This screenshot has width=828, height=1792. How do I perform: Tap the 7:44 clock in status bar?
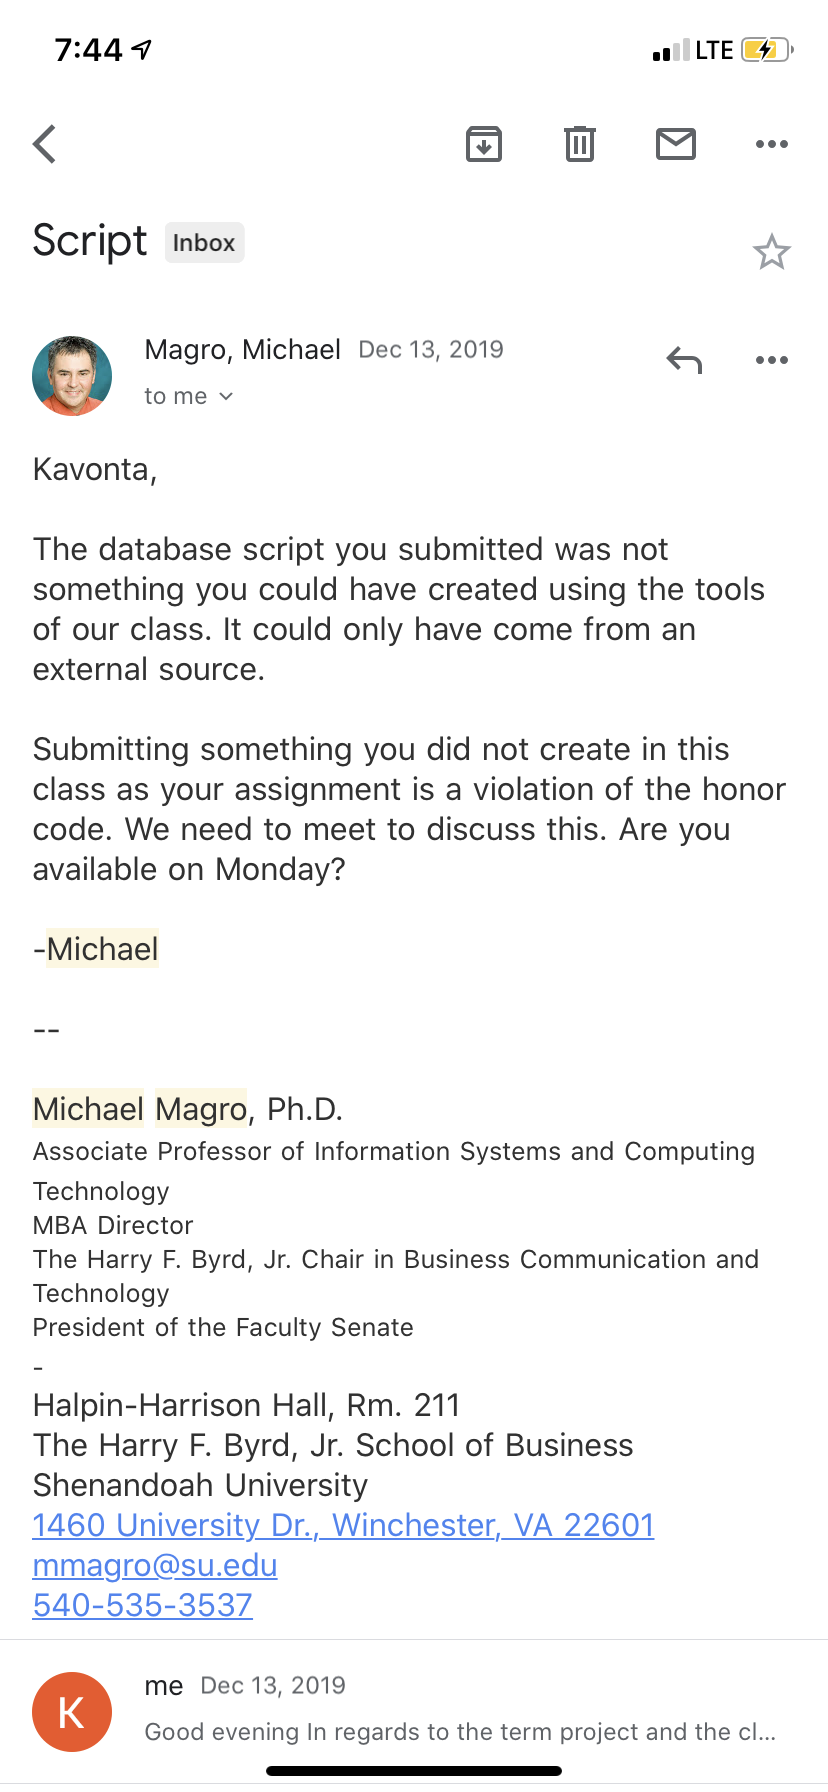point(88,49)
